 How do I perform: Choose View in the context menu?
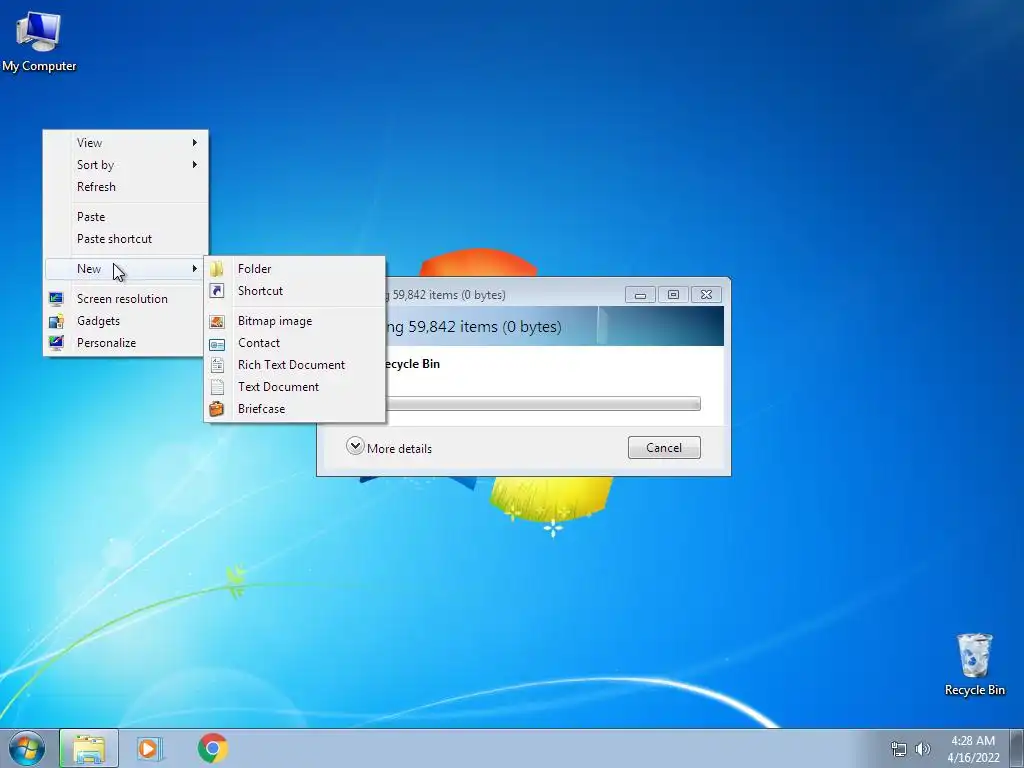[125, 142]
